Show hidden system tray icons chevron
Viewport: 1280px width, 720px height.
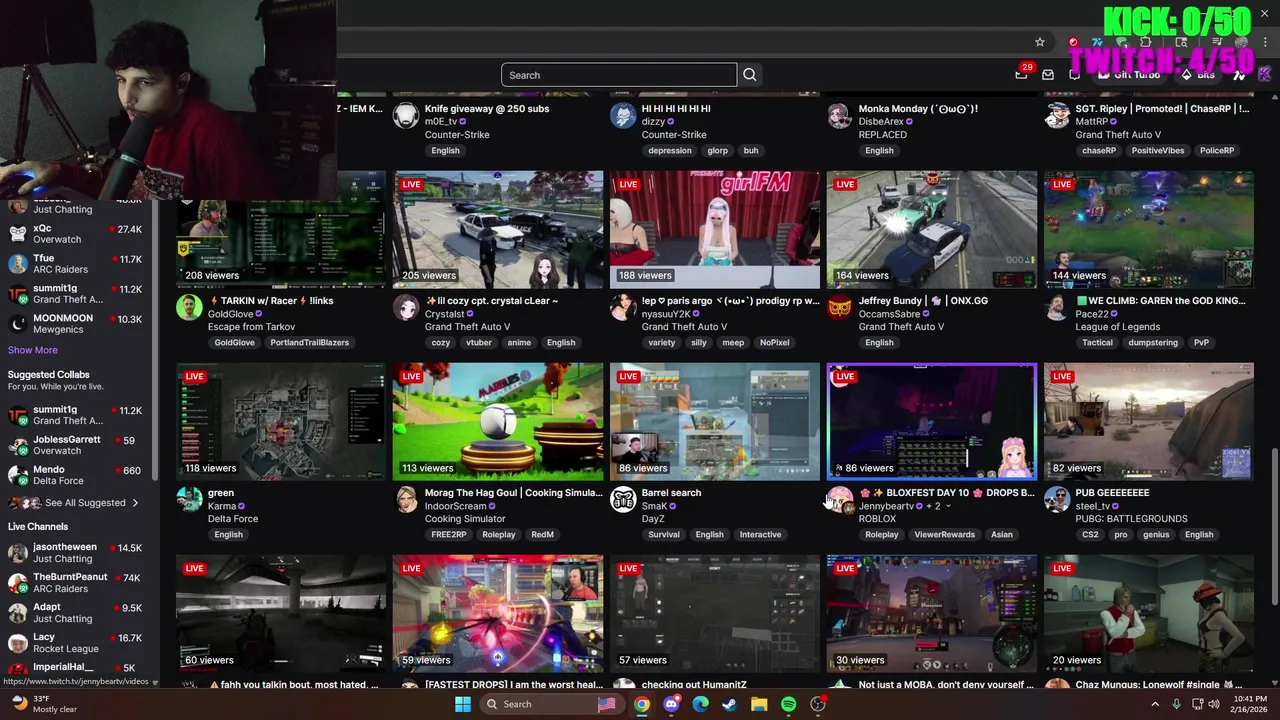pyautogui.click(x=1155, y=704)
